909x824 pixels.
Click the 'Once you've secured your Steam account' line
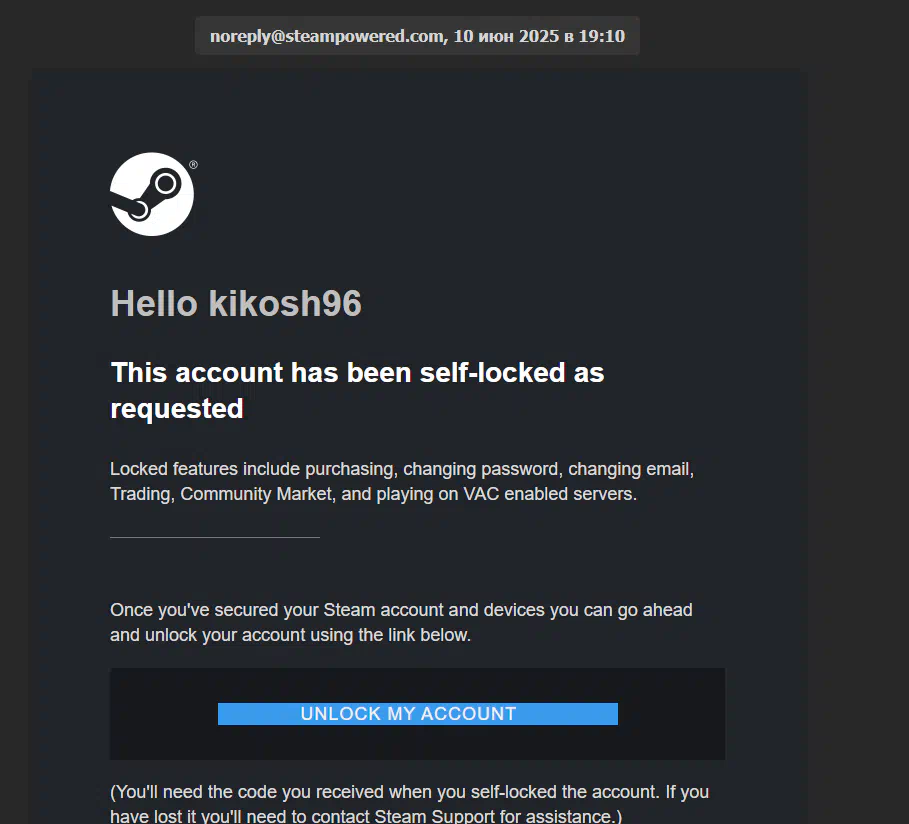point(401,610)
